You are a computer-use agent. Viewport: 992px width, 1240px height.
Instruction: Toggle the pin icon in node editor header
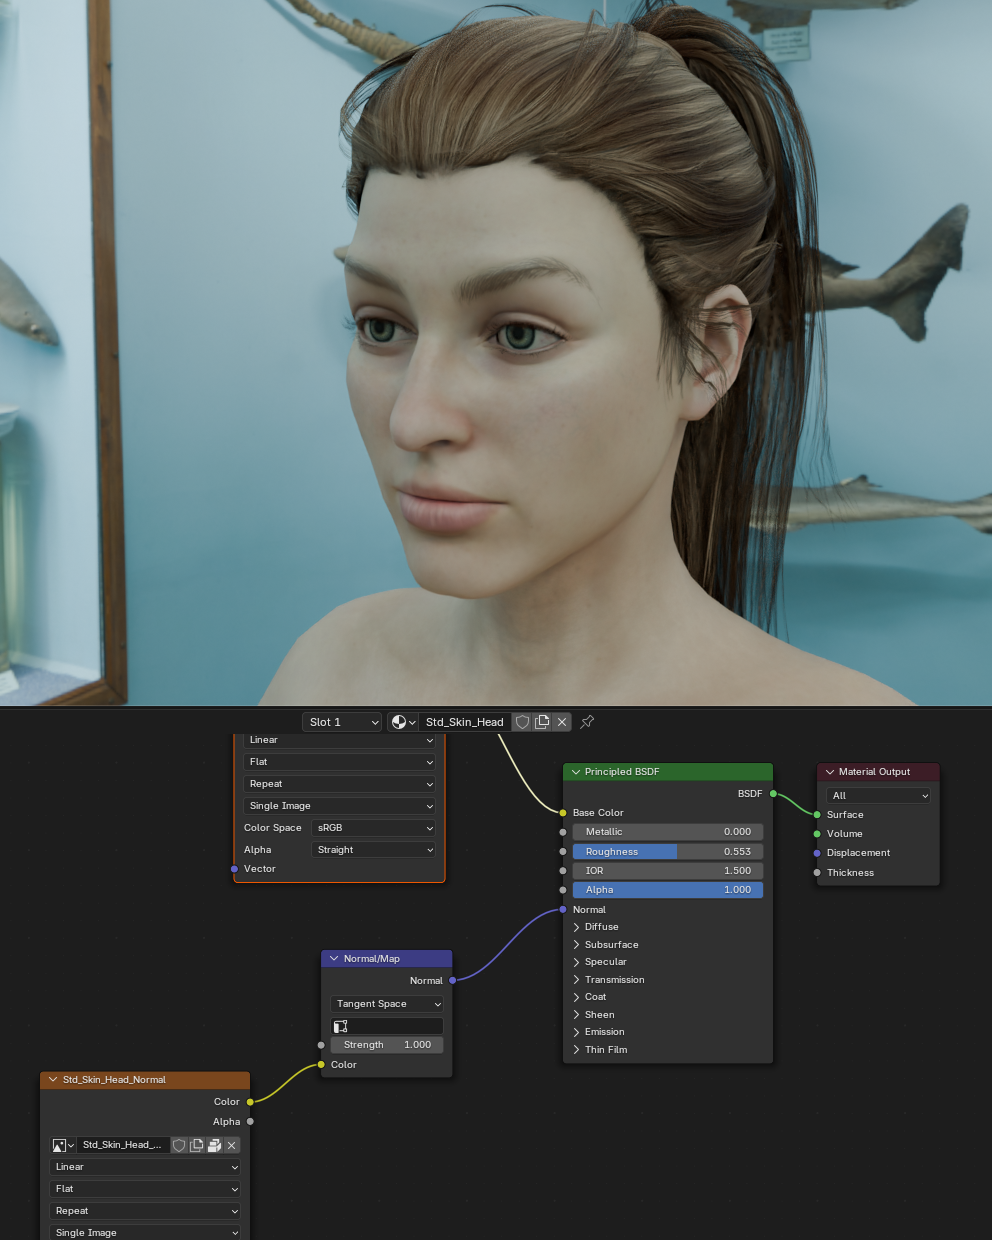pos(587,722)
